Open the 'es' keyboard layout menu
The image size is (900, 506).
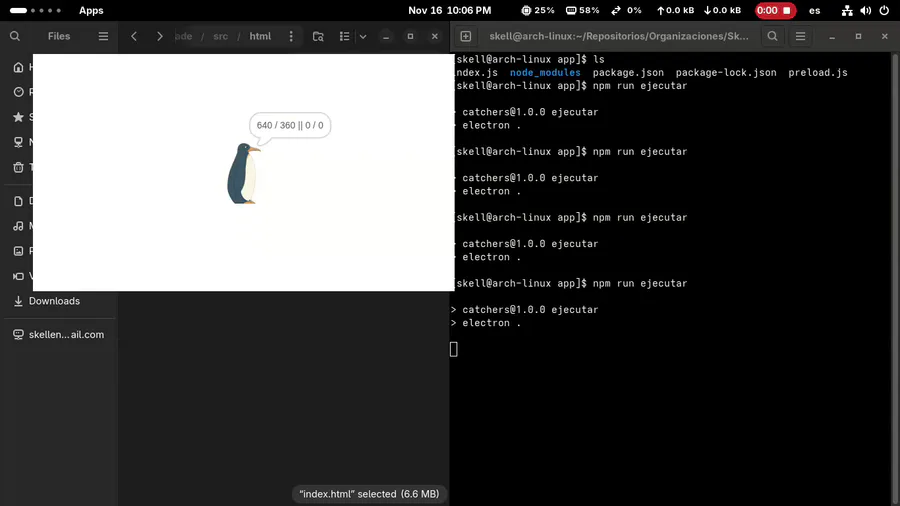click(814, 10)
